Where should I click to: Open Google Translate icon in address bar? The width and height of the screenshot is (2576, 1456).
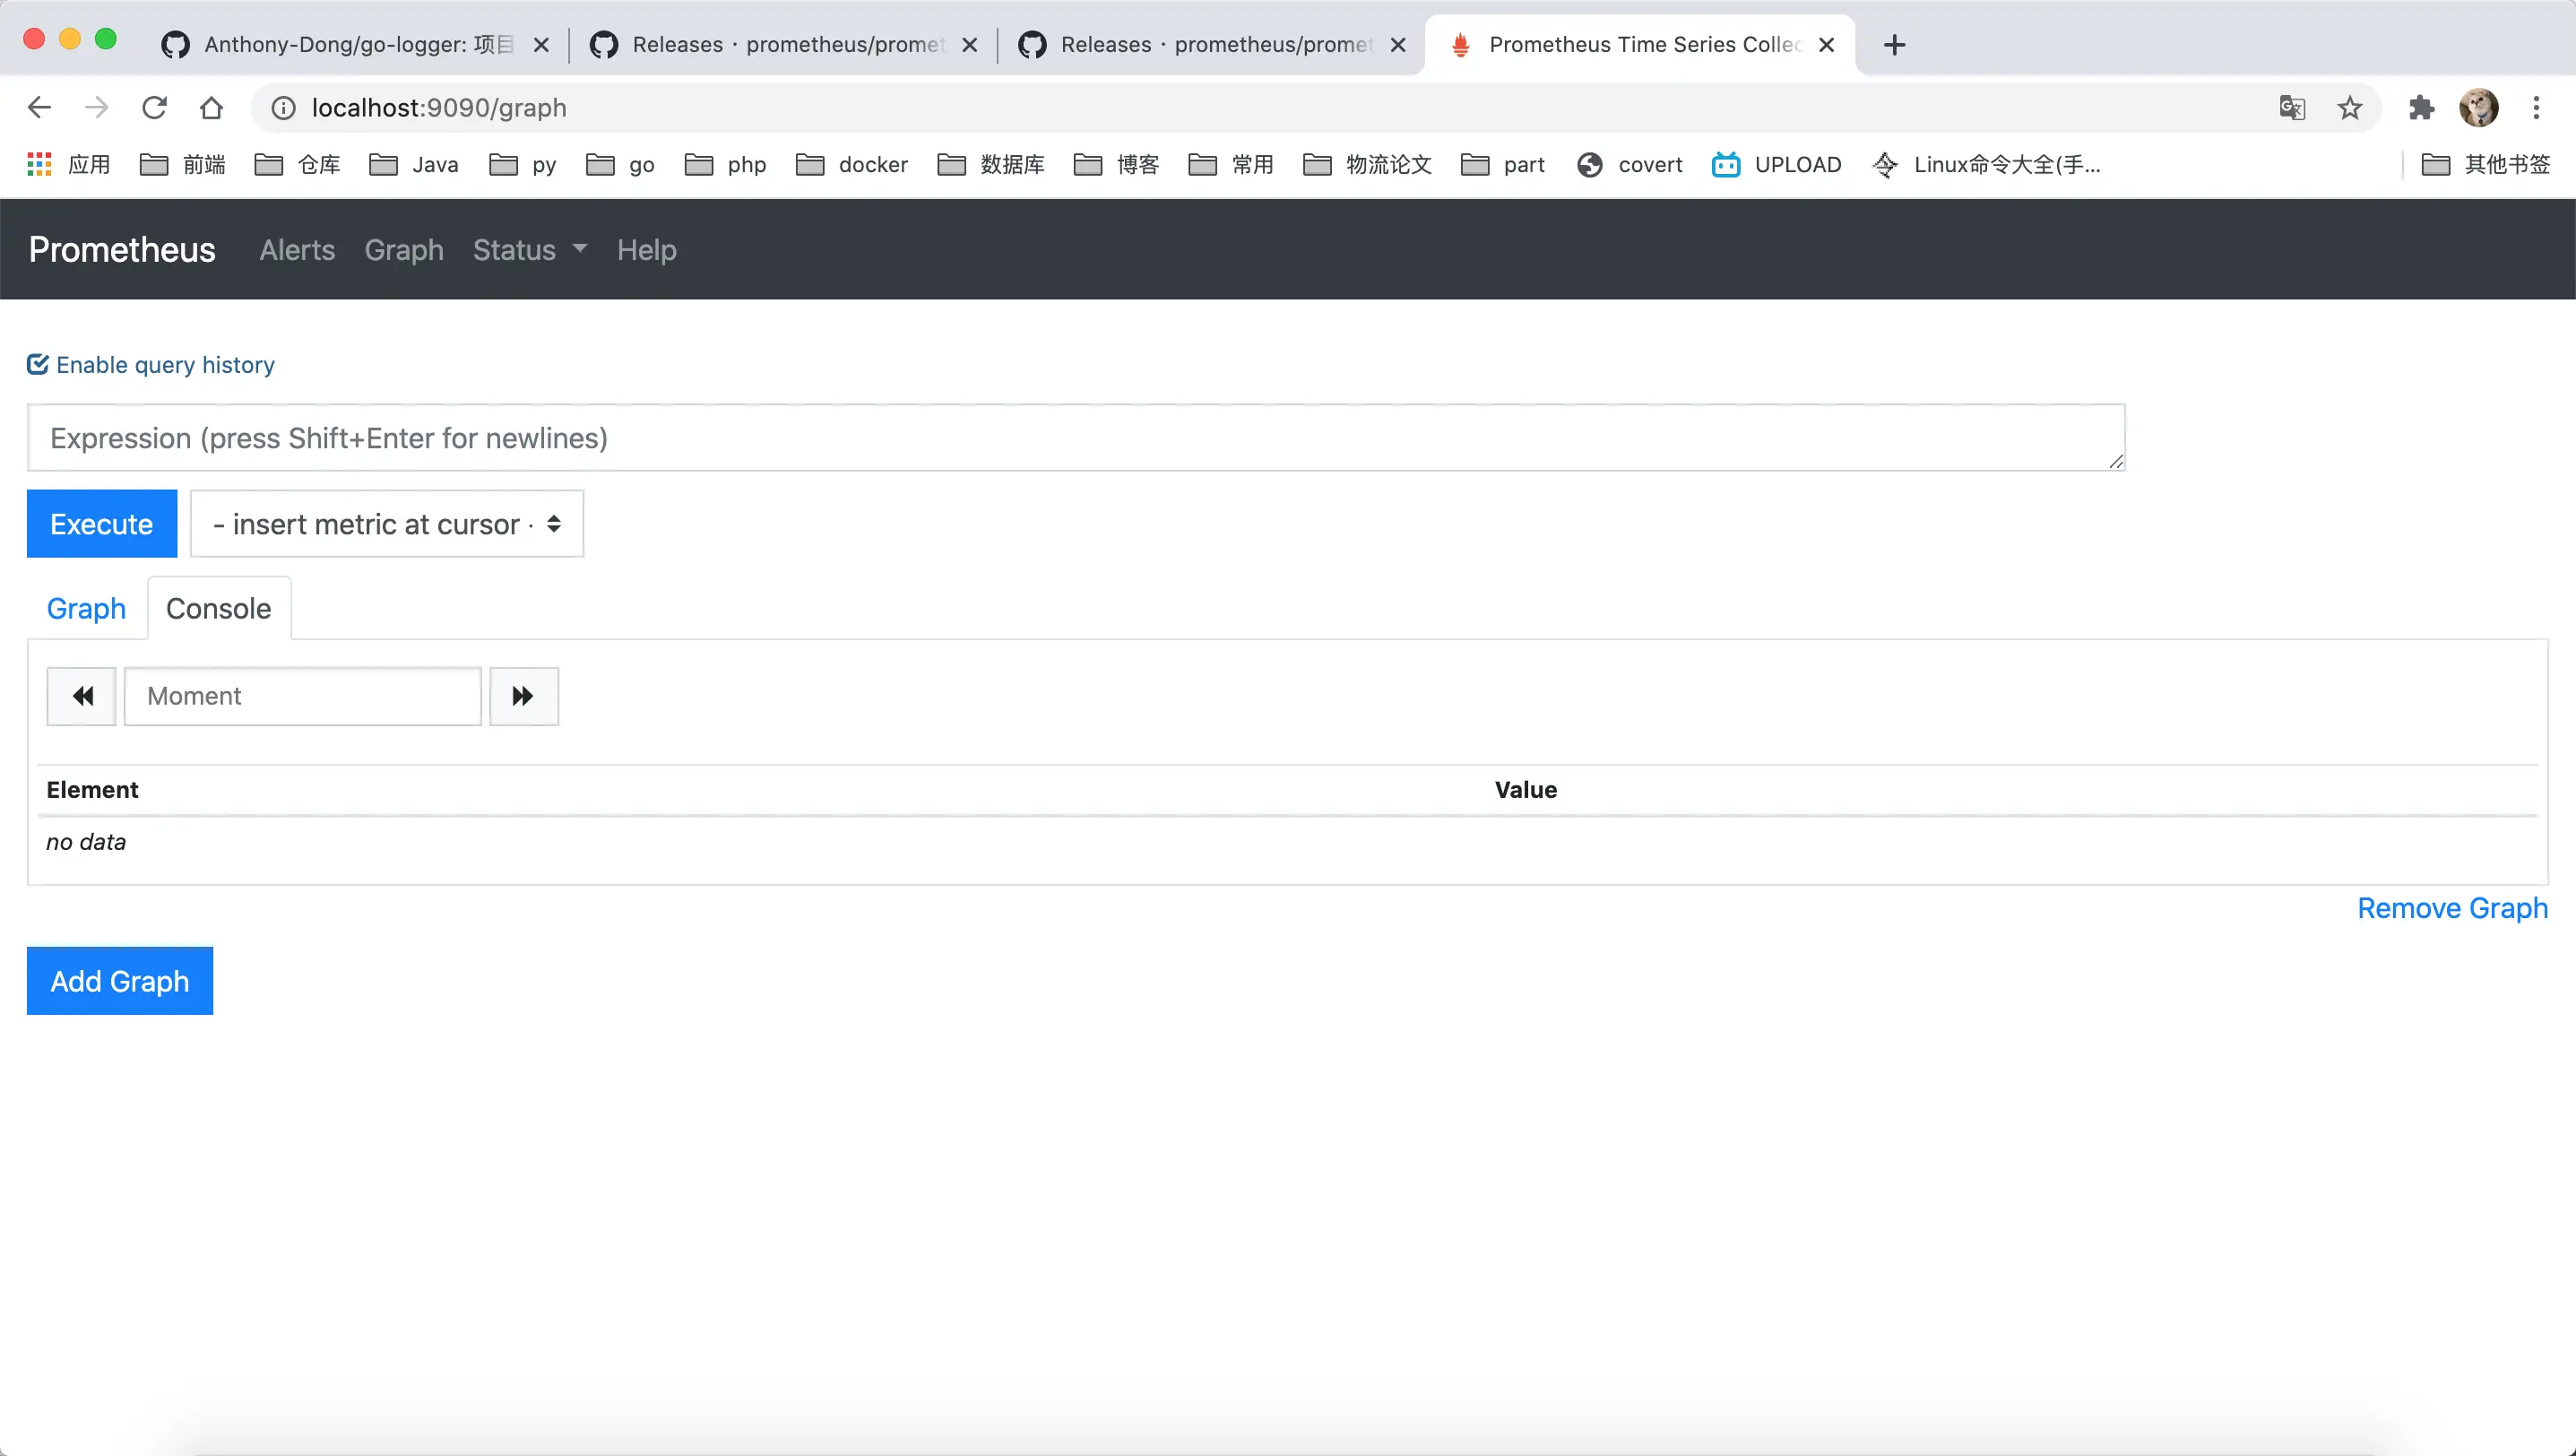click(x=2292, y=107)
